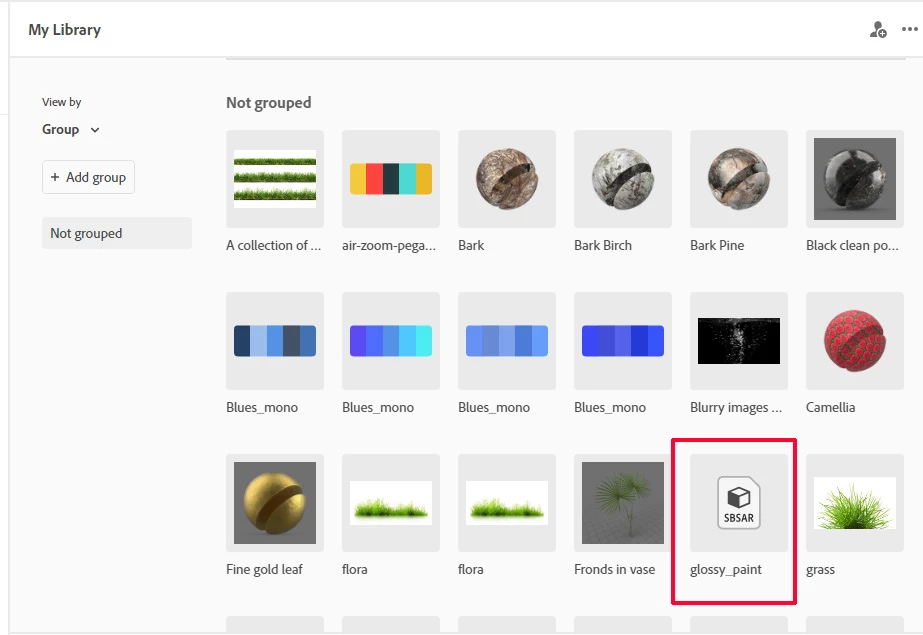Select the Bark Birch material thumbnail
This screenshot has width=923, height=635.
click(623, 179)
